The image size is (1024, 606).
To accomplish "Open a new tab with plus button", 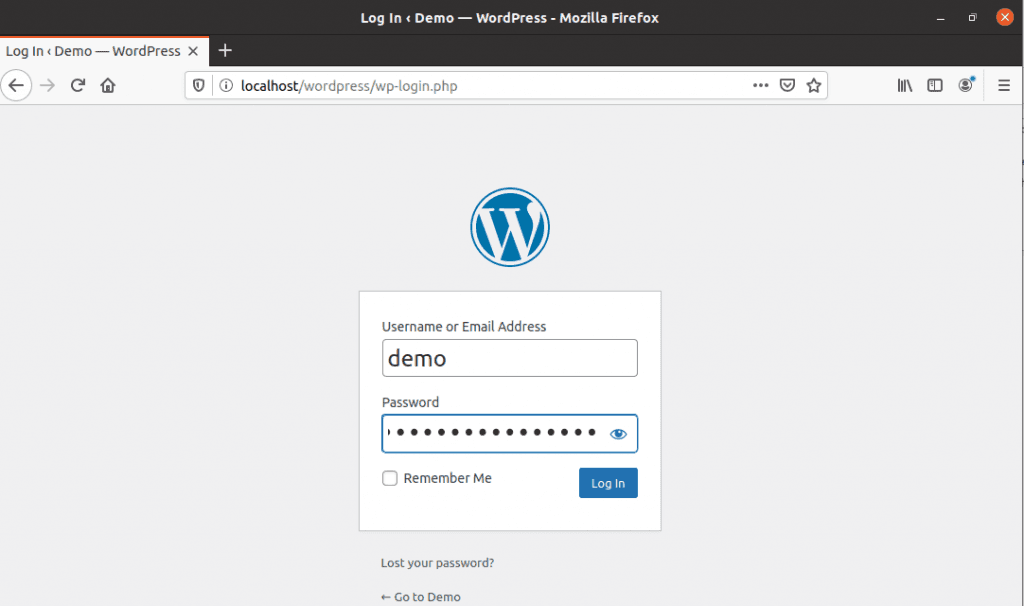I will coord(225,51).
